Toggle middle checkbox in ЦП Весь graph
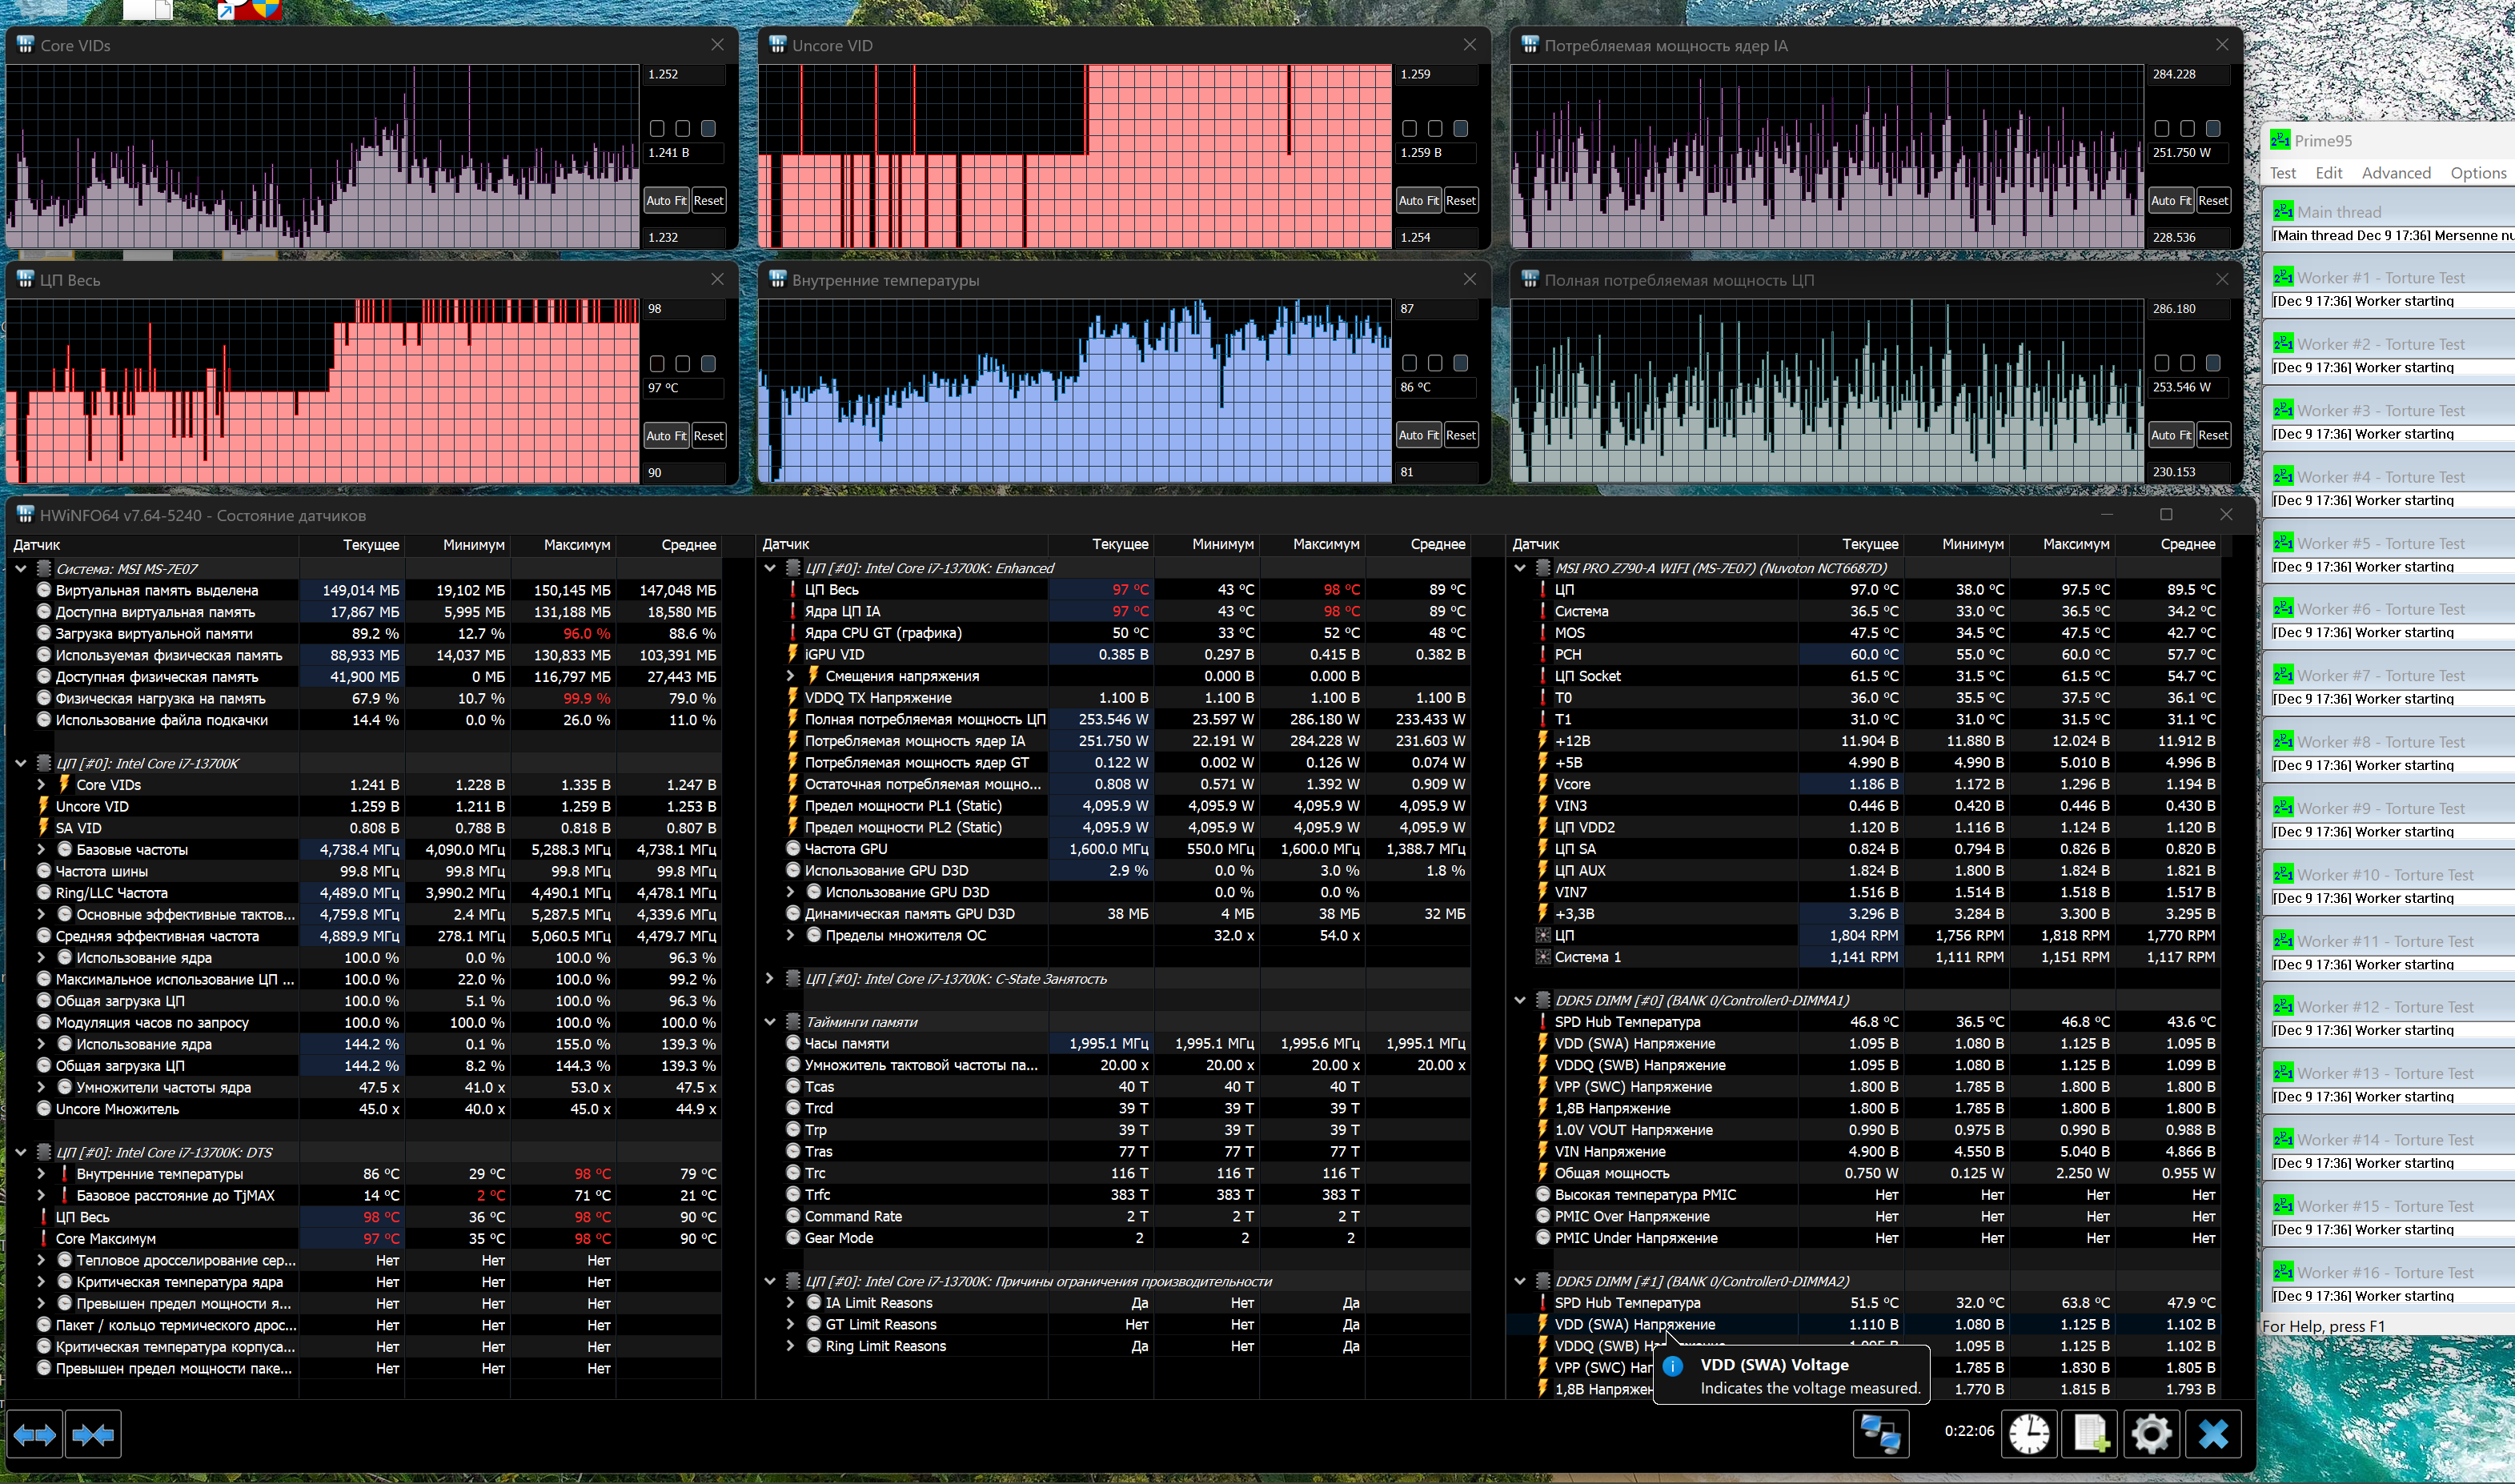The image size is (2515, 1484). 682,363
